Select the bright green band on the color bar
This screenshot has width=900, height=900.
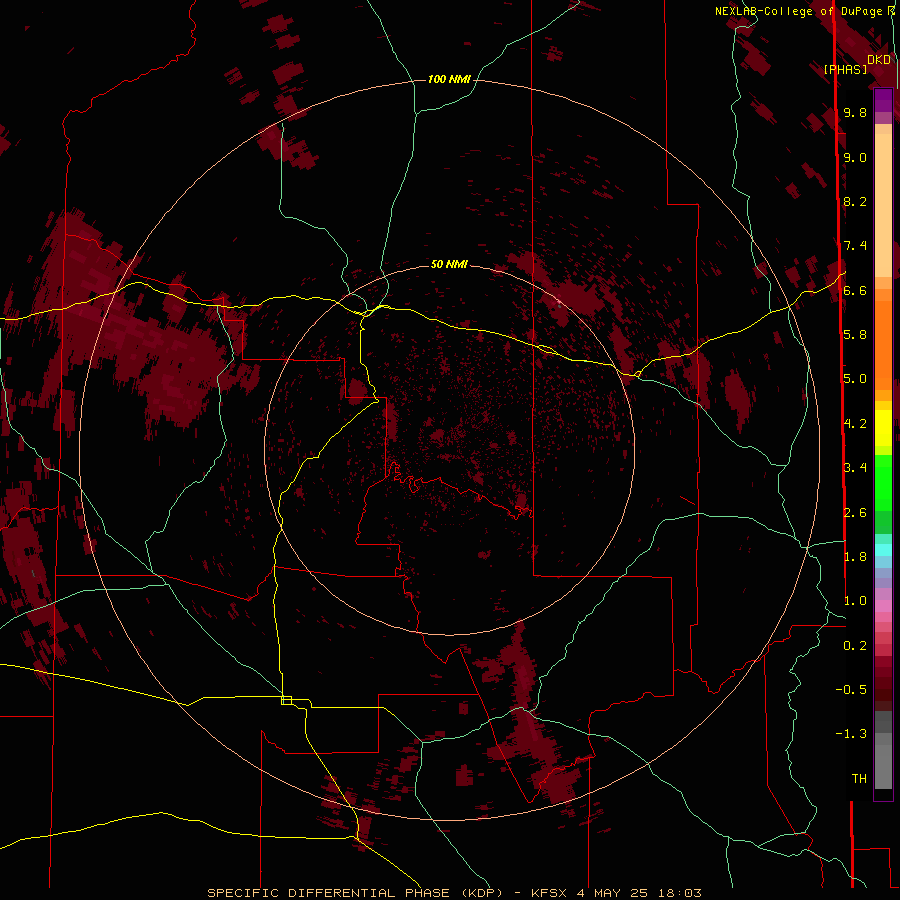coord(883,483)
